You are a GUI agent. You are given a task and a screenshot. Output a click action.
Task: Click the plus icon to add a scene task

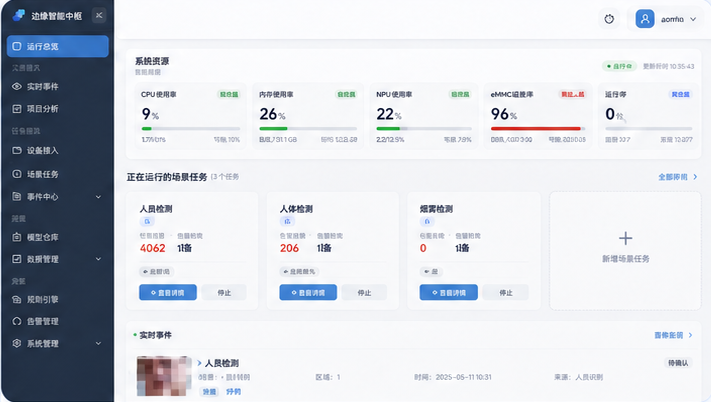pyautogui.click(x=626, y=238)
